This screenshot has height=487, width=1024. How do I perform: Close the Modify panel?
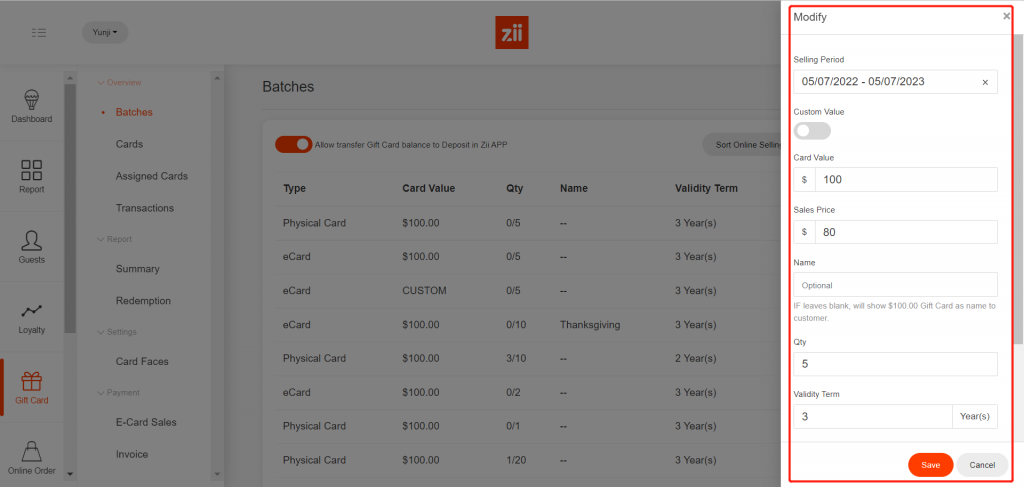(x=1006, y=17)
